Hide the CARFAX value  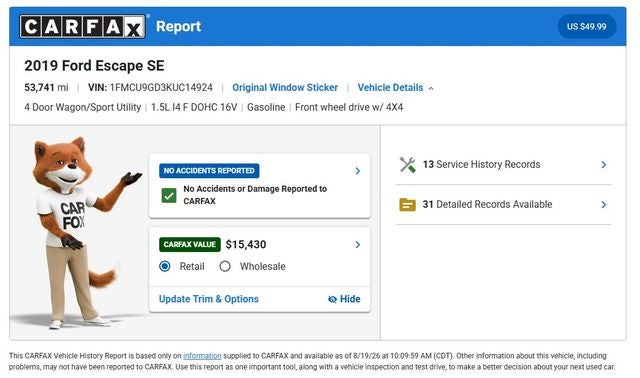click(344, 299)
